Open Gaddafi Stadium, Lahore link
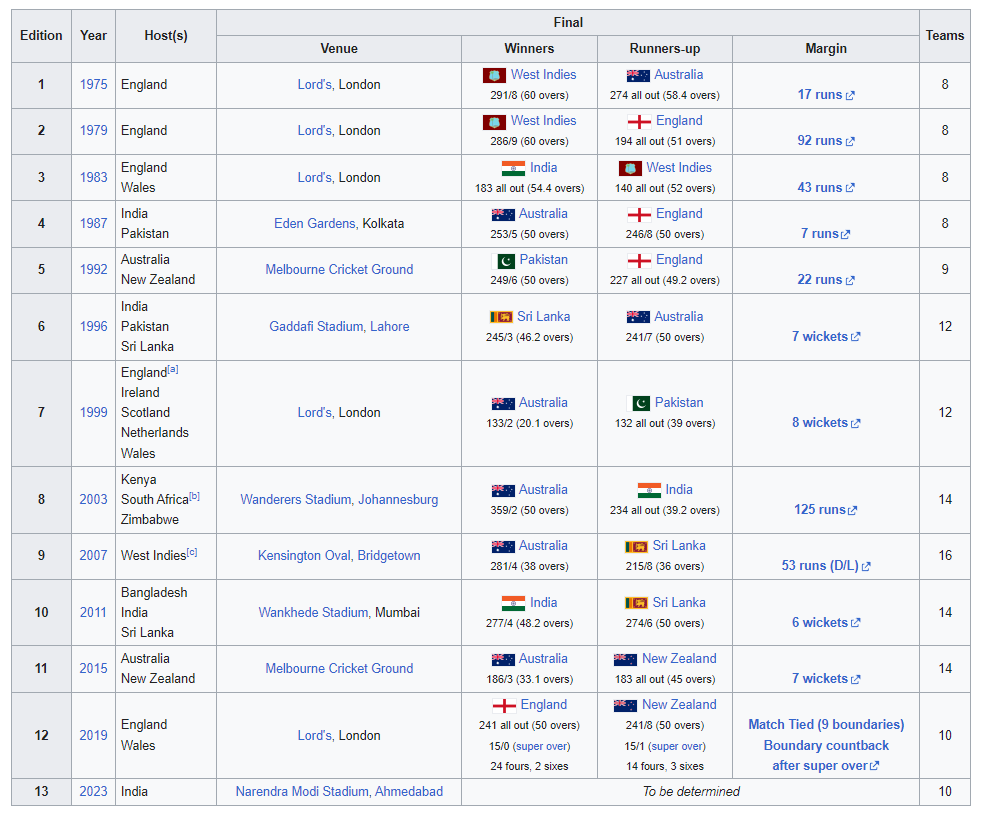Screen dimensions: 981x818 (x=339, y=327)
